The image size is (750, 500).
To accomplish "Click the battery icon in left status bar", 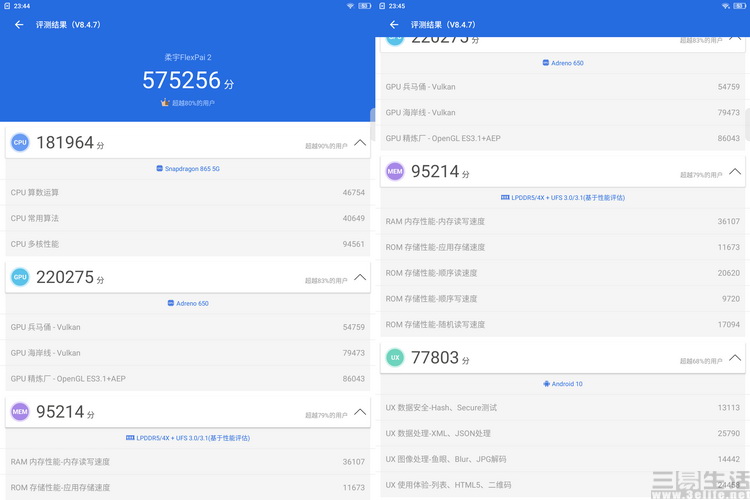I will (x=364, y=6).
